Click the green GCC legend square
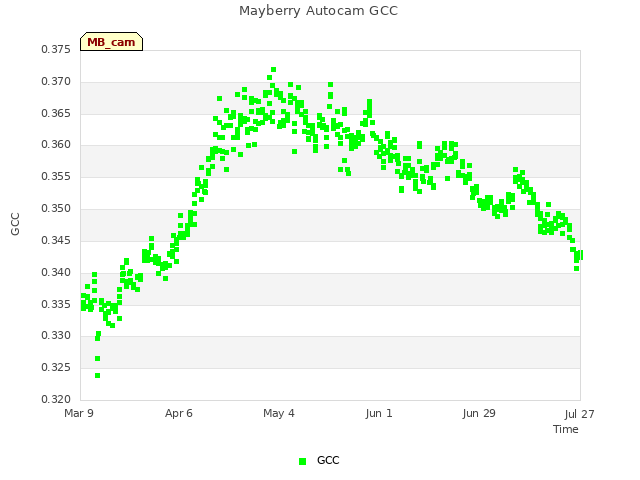 302,461
